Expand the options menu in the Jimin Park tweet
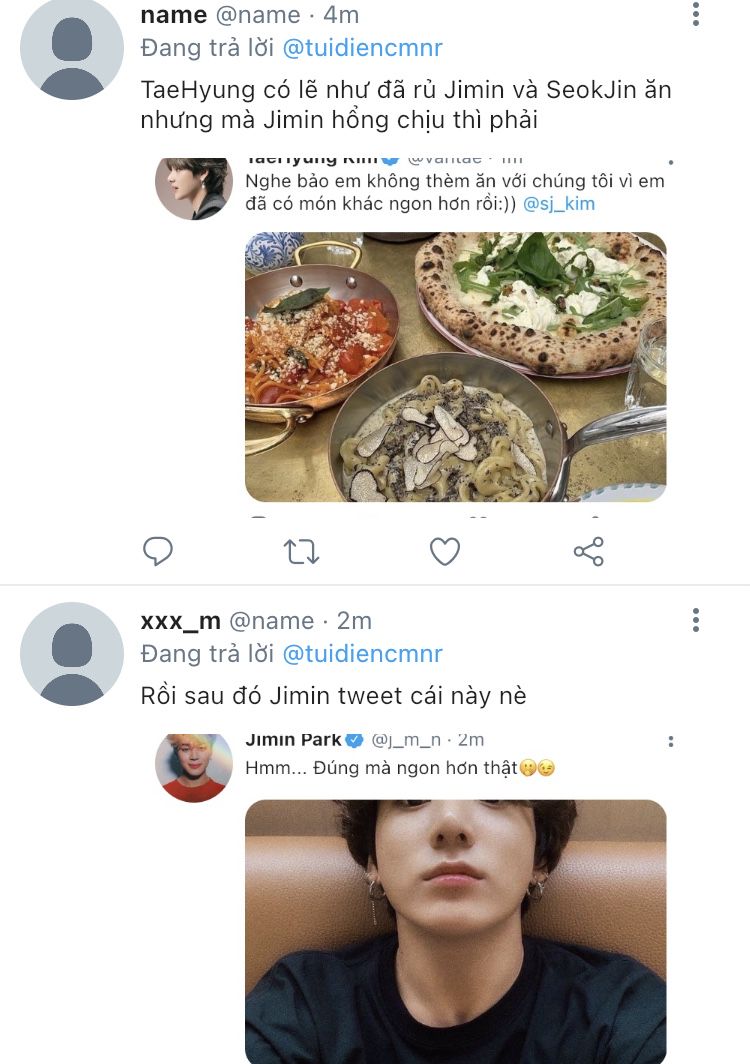 click(671, 741)
